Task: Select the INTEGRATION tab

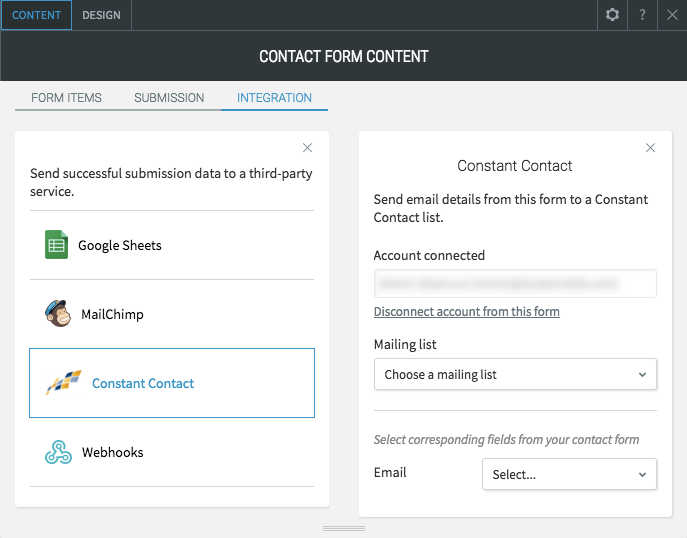Action: 274,97
